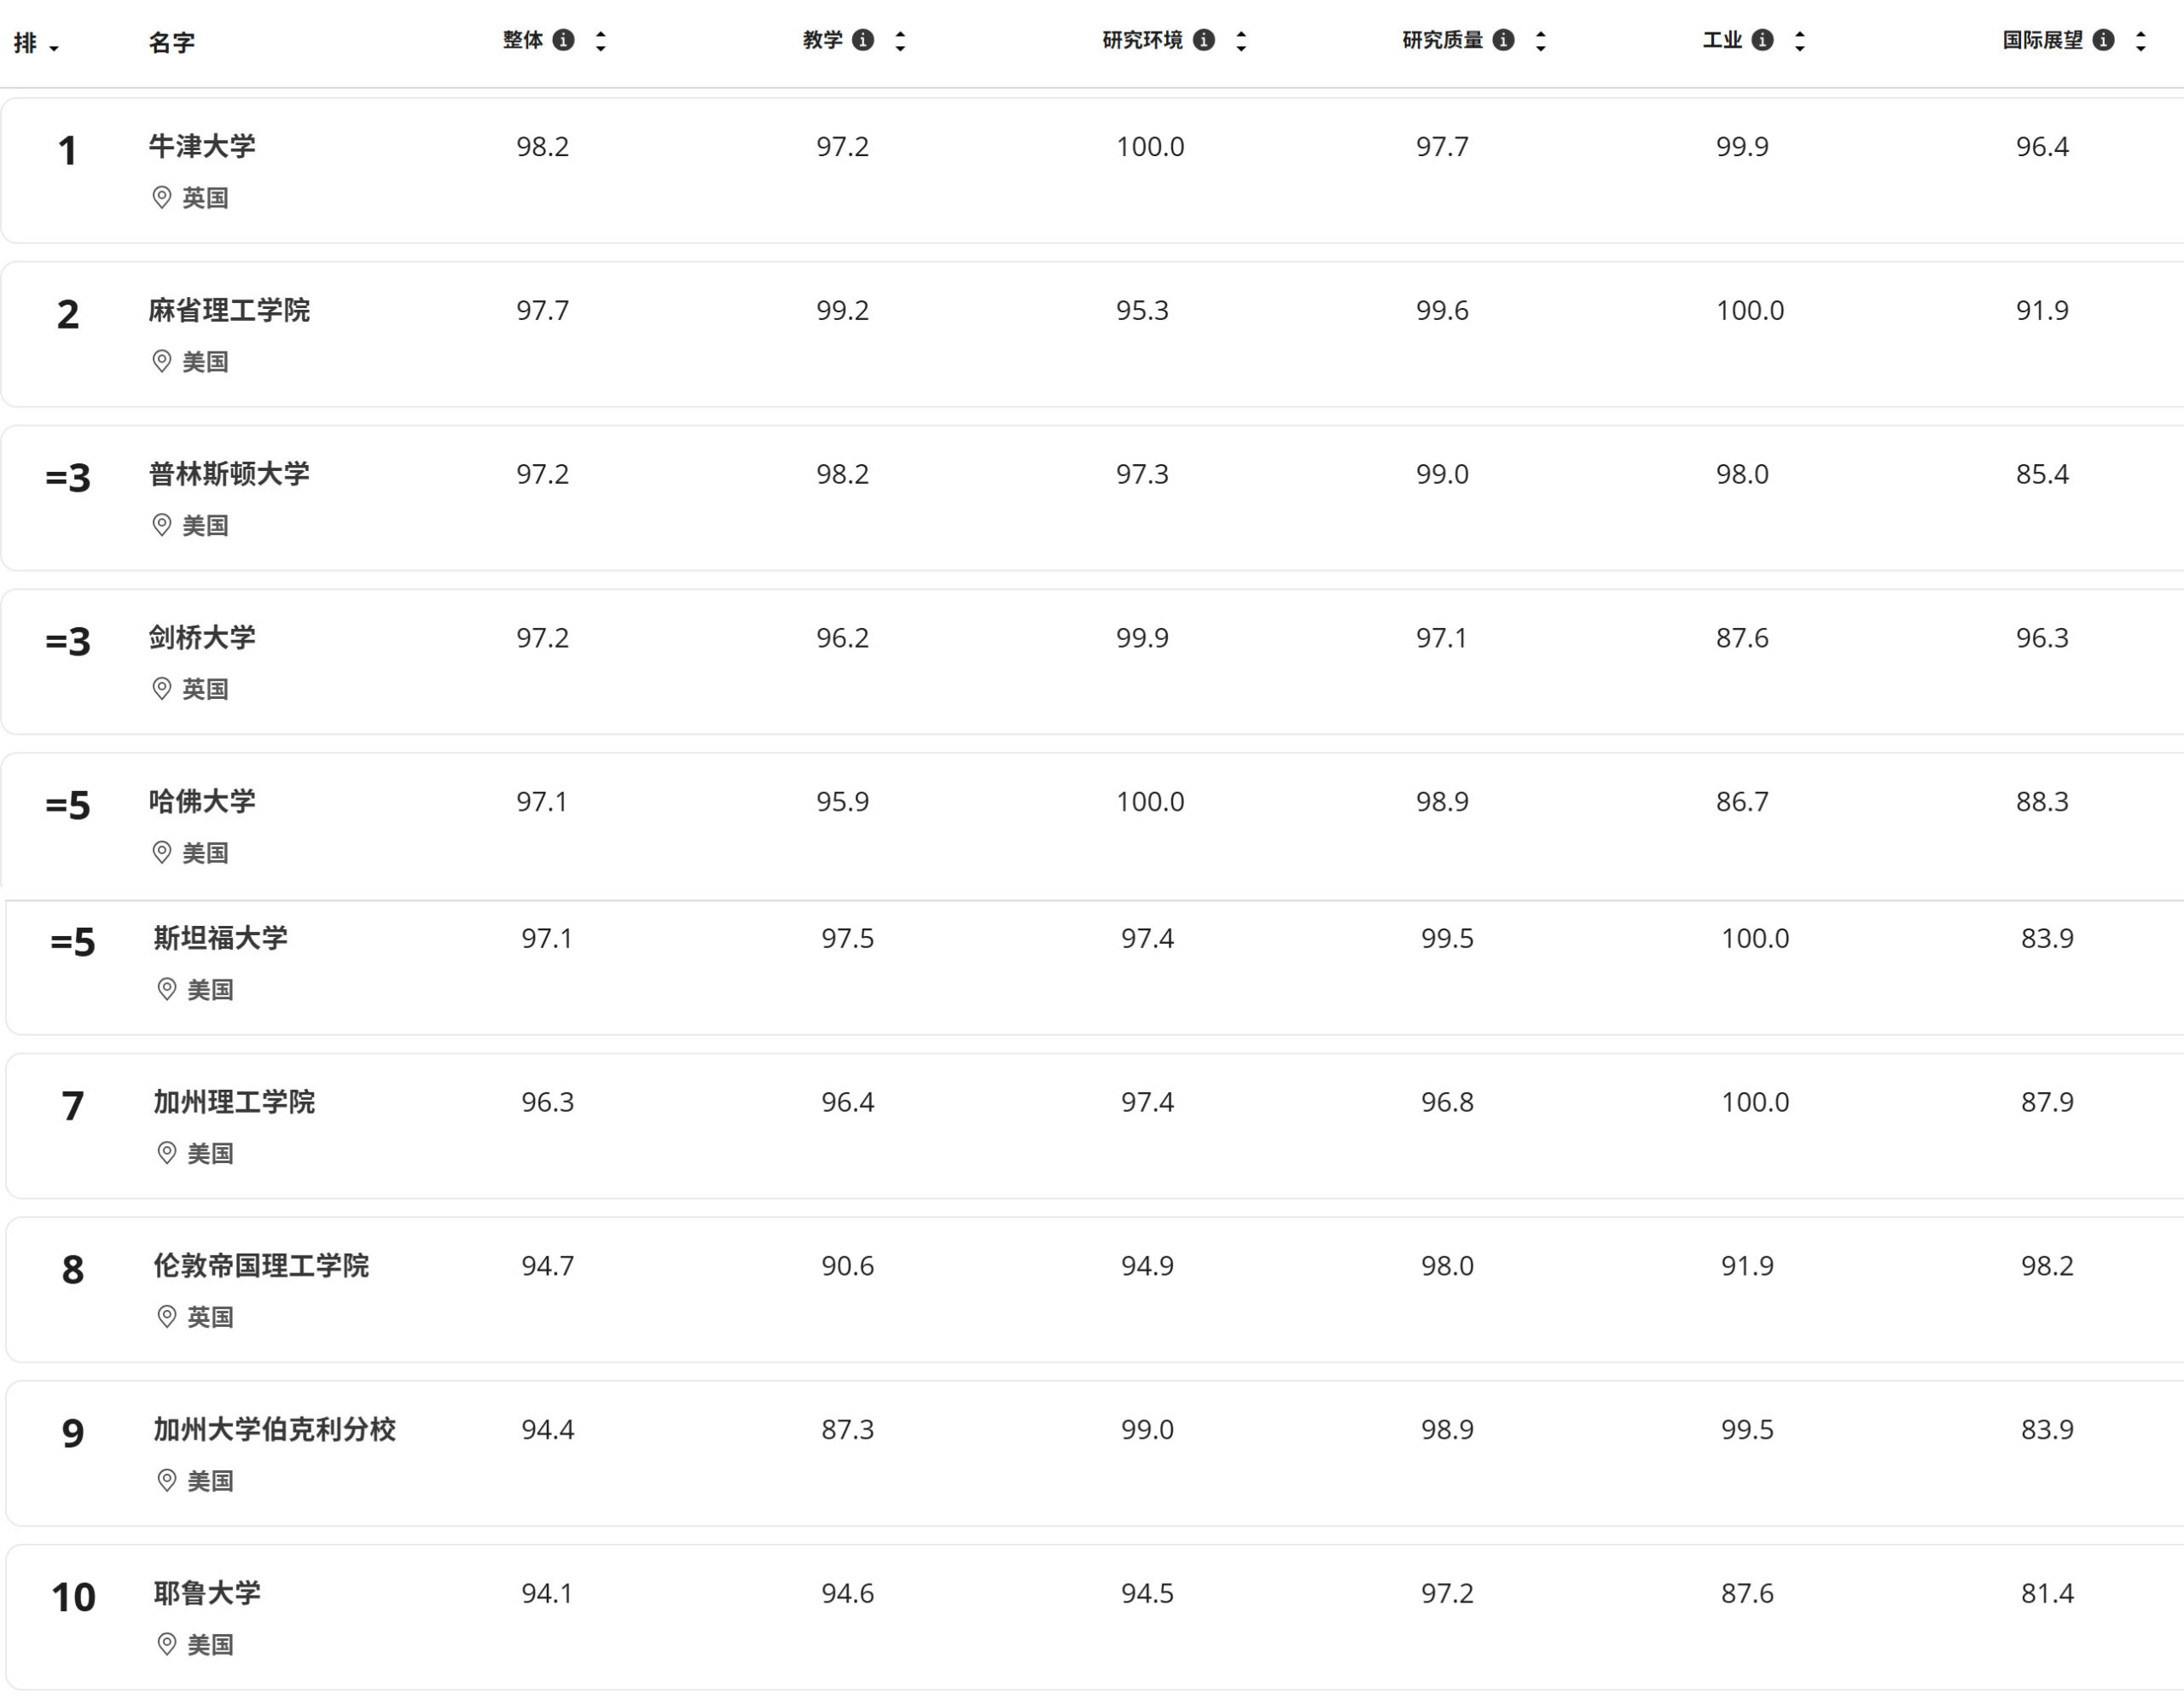Select the 哈佛大学 ranking row name
Viewport: 2184px width, 1705px height.
202,801
